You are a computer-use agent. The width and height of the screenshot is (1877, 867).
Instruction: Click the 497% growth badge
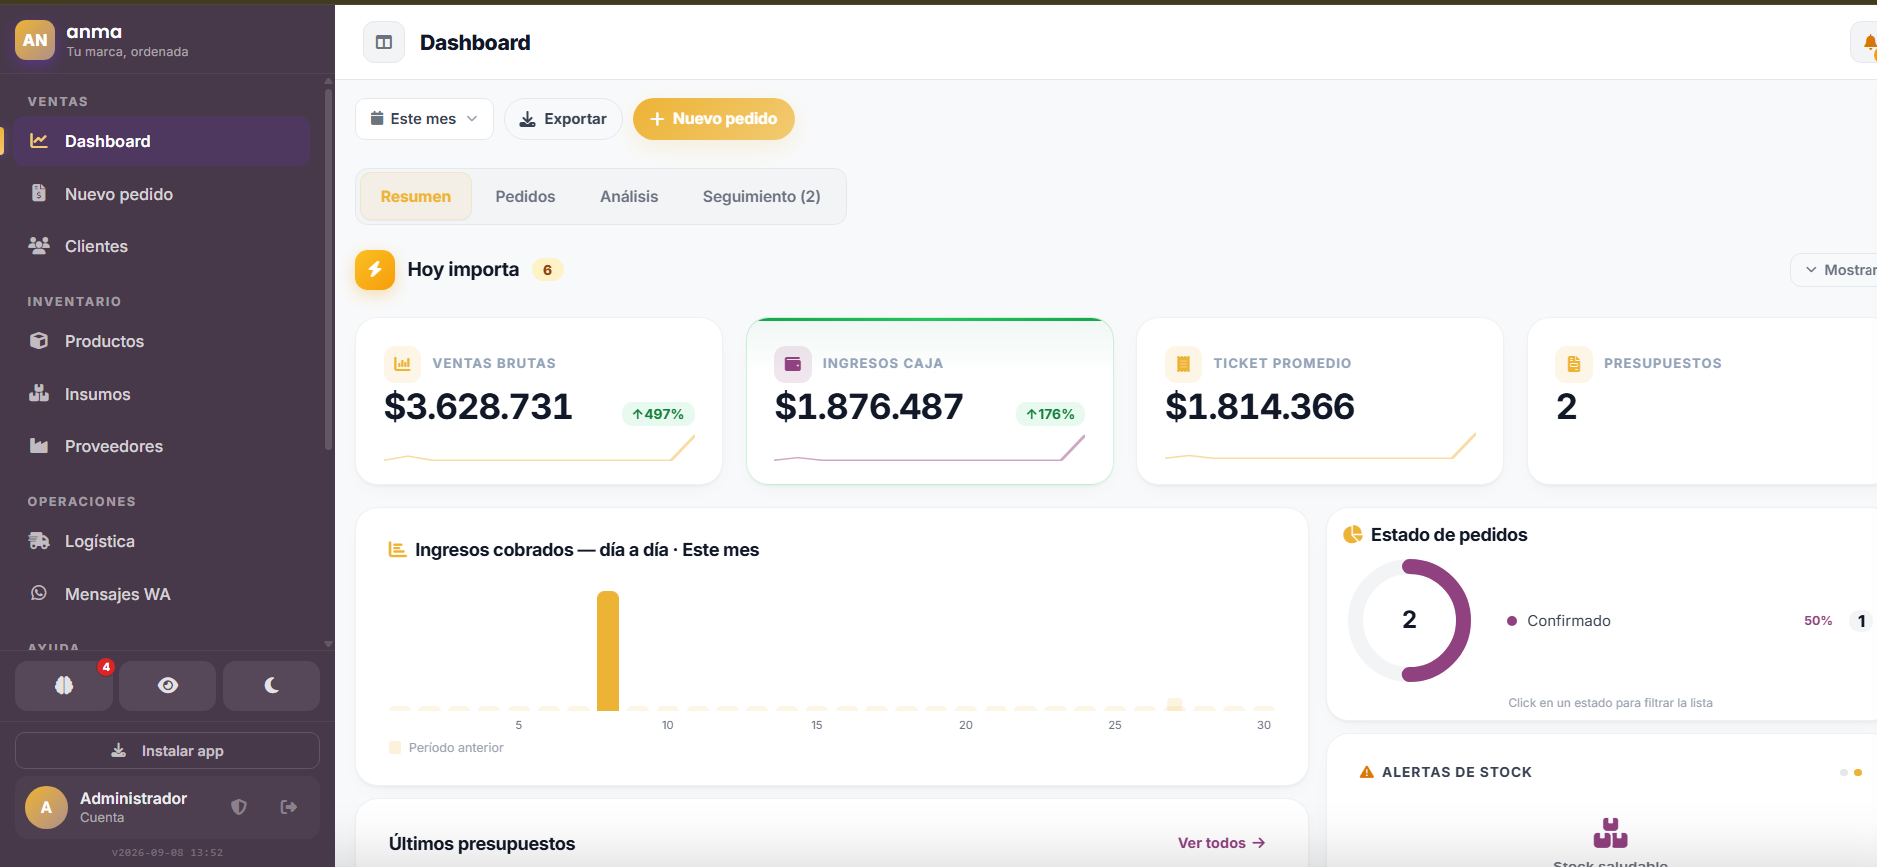tap(658, 414)
